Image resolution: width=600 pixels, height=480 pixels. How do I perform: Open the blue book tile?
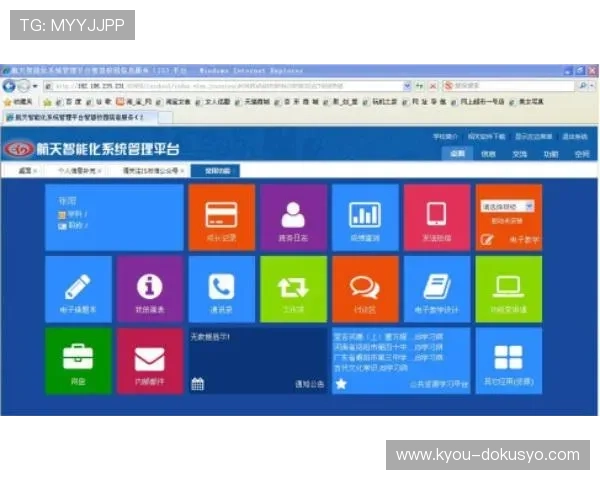point(437,289)
